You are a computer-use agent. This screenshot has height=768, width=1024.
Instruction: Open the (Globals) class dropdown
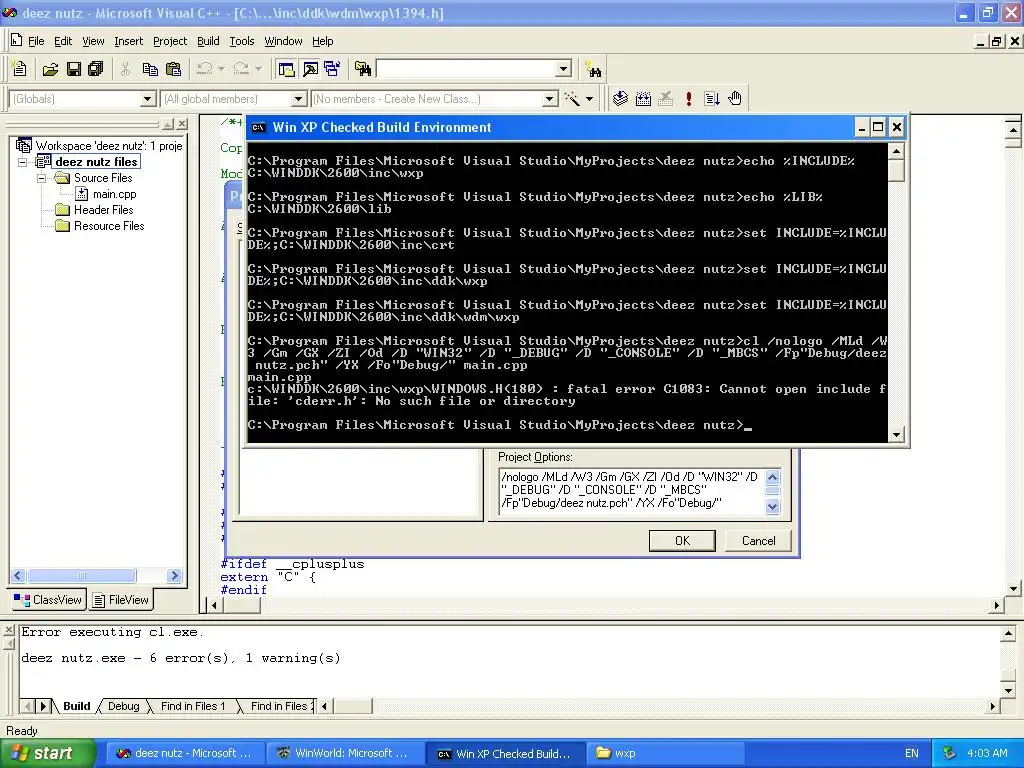pyautogui.click(x=148, y=99)
